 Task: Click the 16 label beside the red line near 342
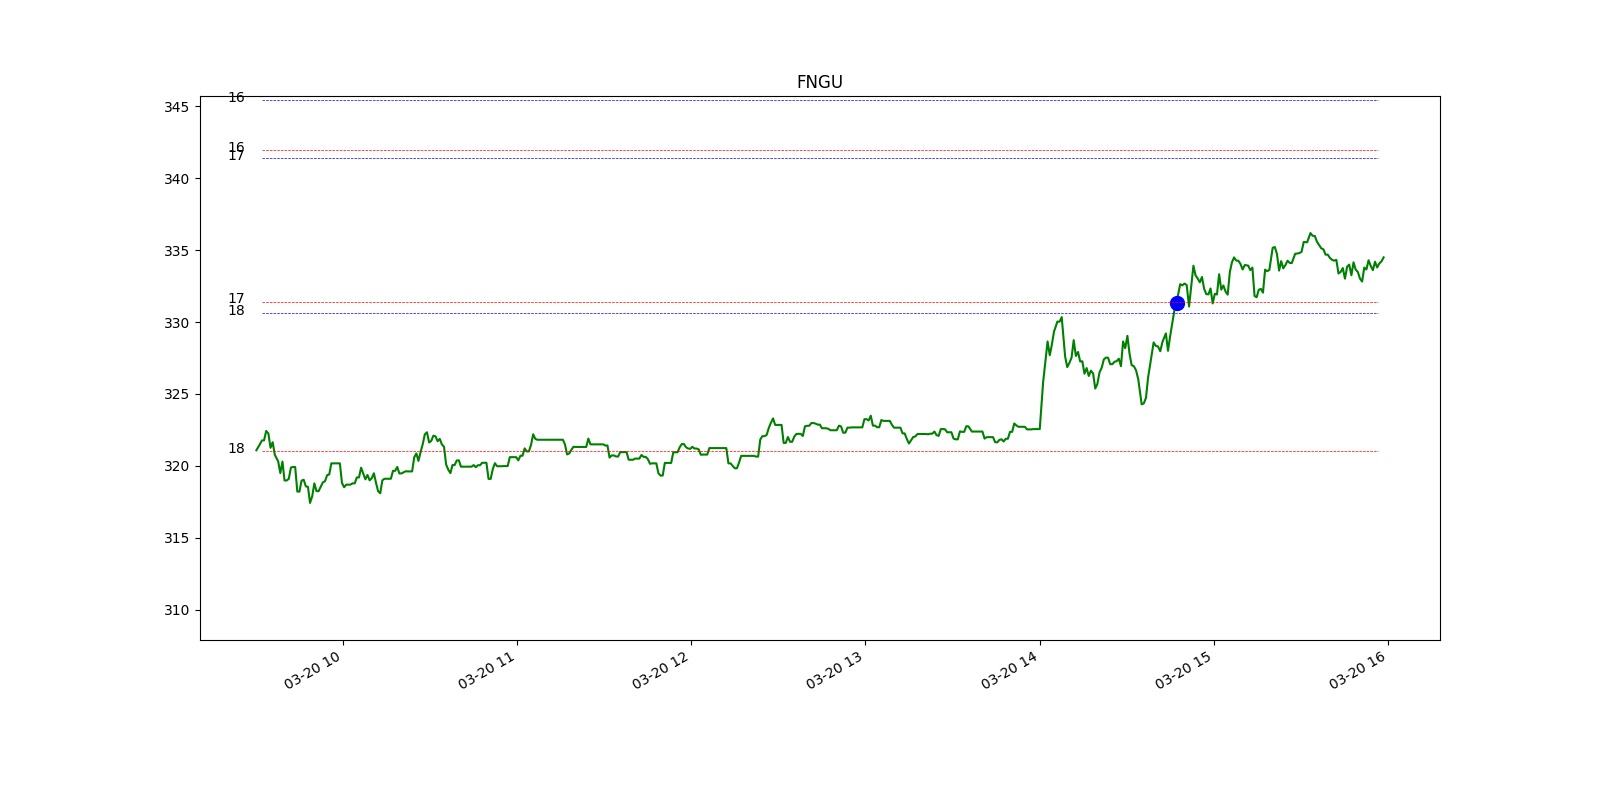click(x=236, y=147)
